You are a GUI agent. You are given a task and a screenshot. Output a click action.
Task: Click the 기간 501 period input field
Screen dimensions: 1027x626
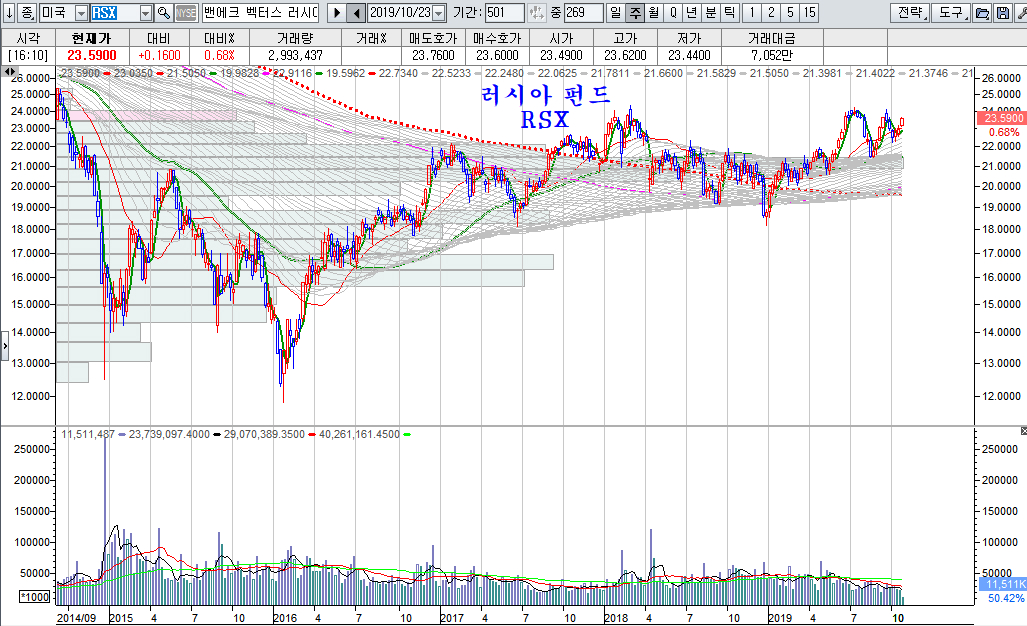(504, 12)
